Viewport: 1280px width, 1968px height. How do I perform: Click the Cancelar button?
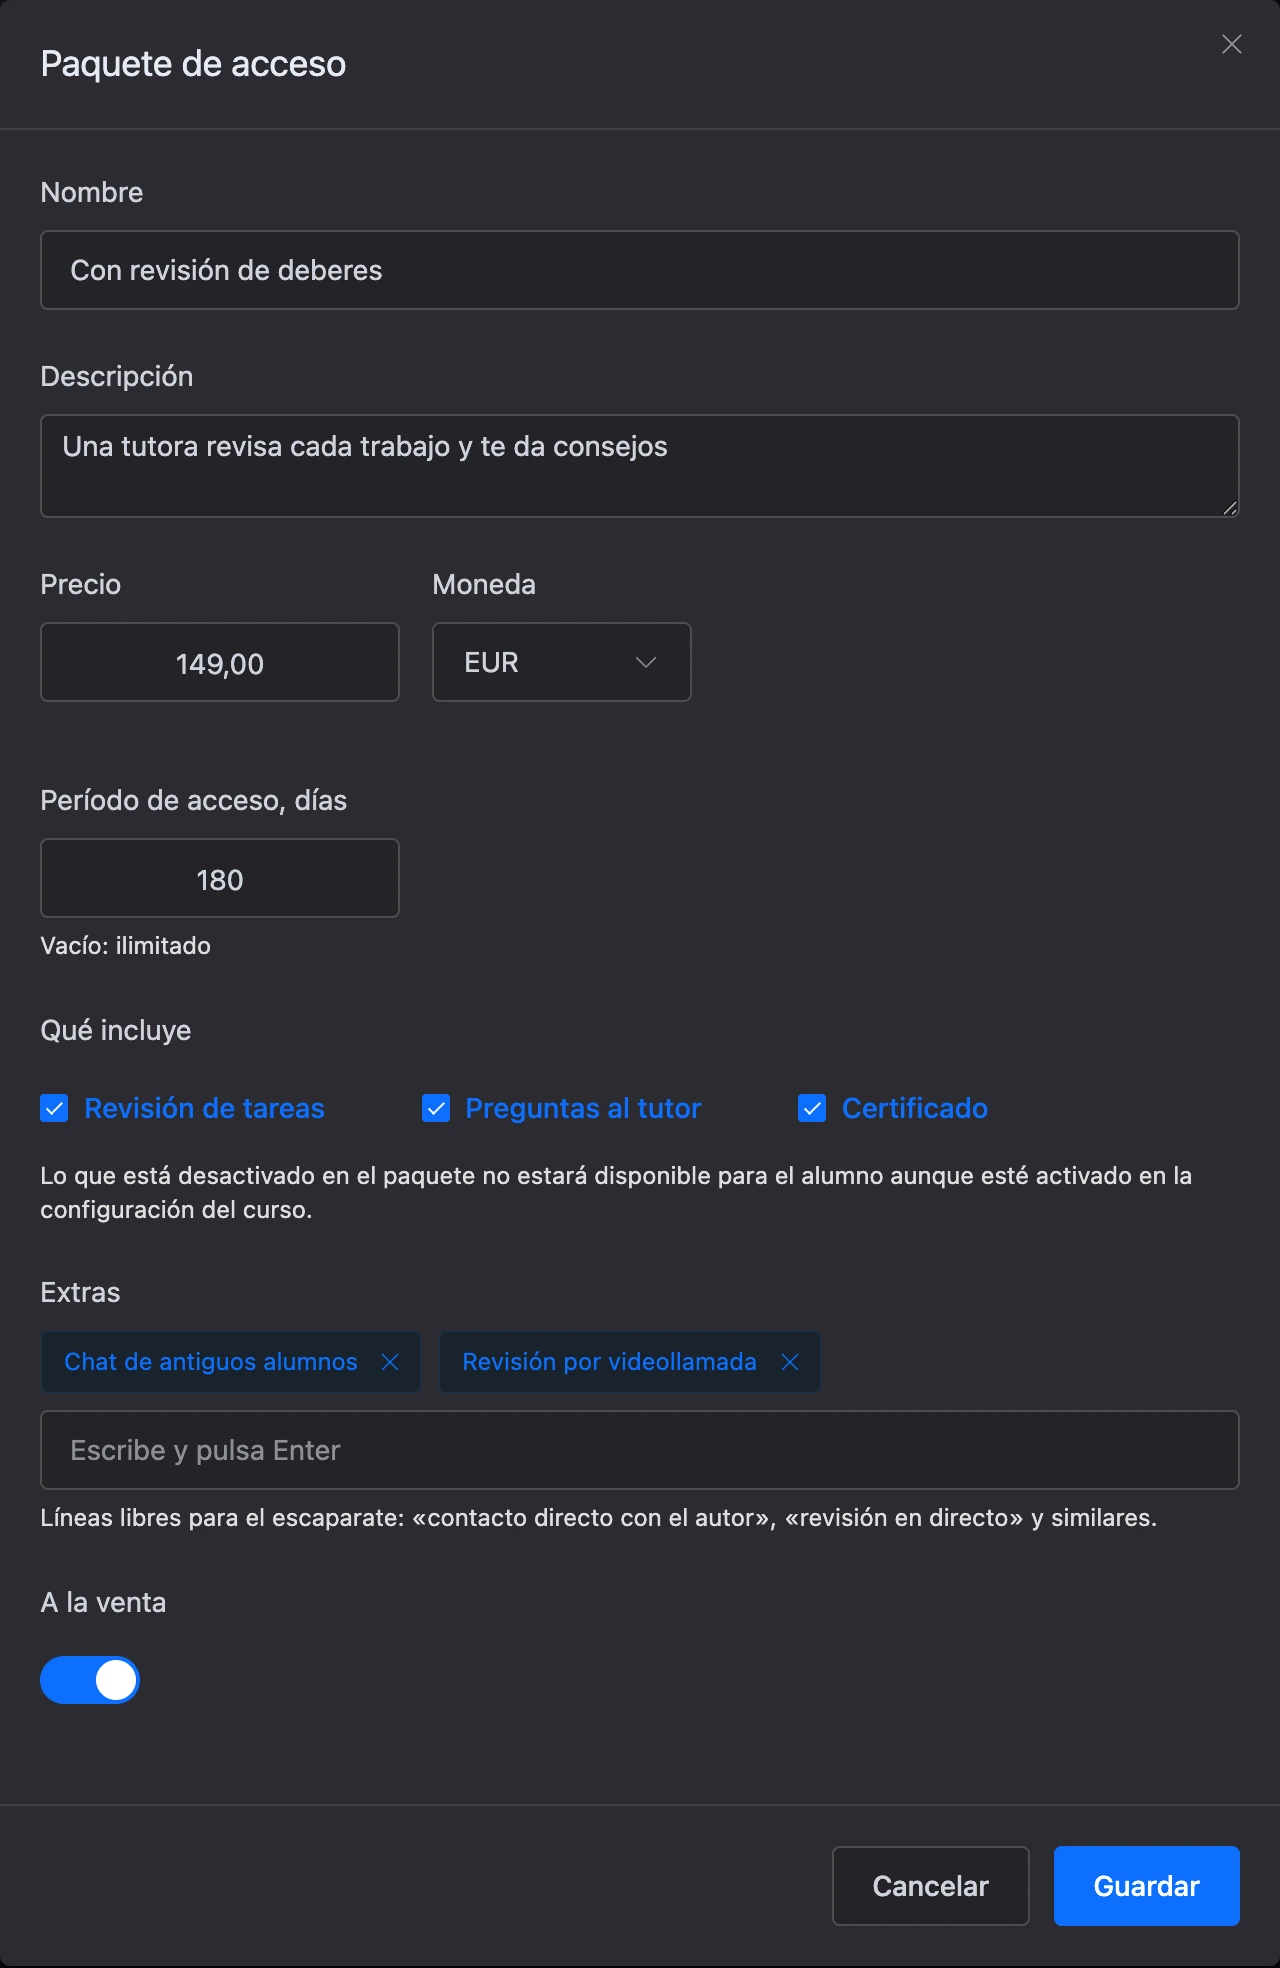pos(931,1886)
